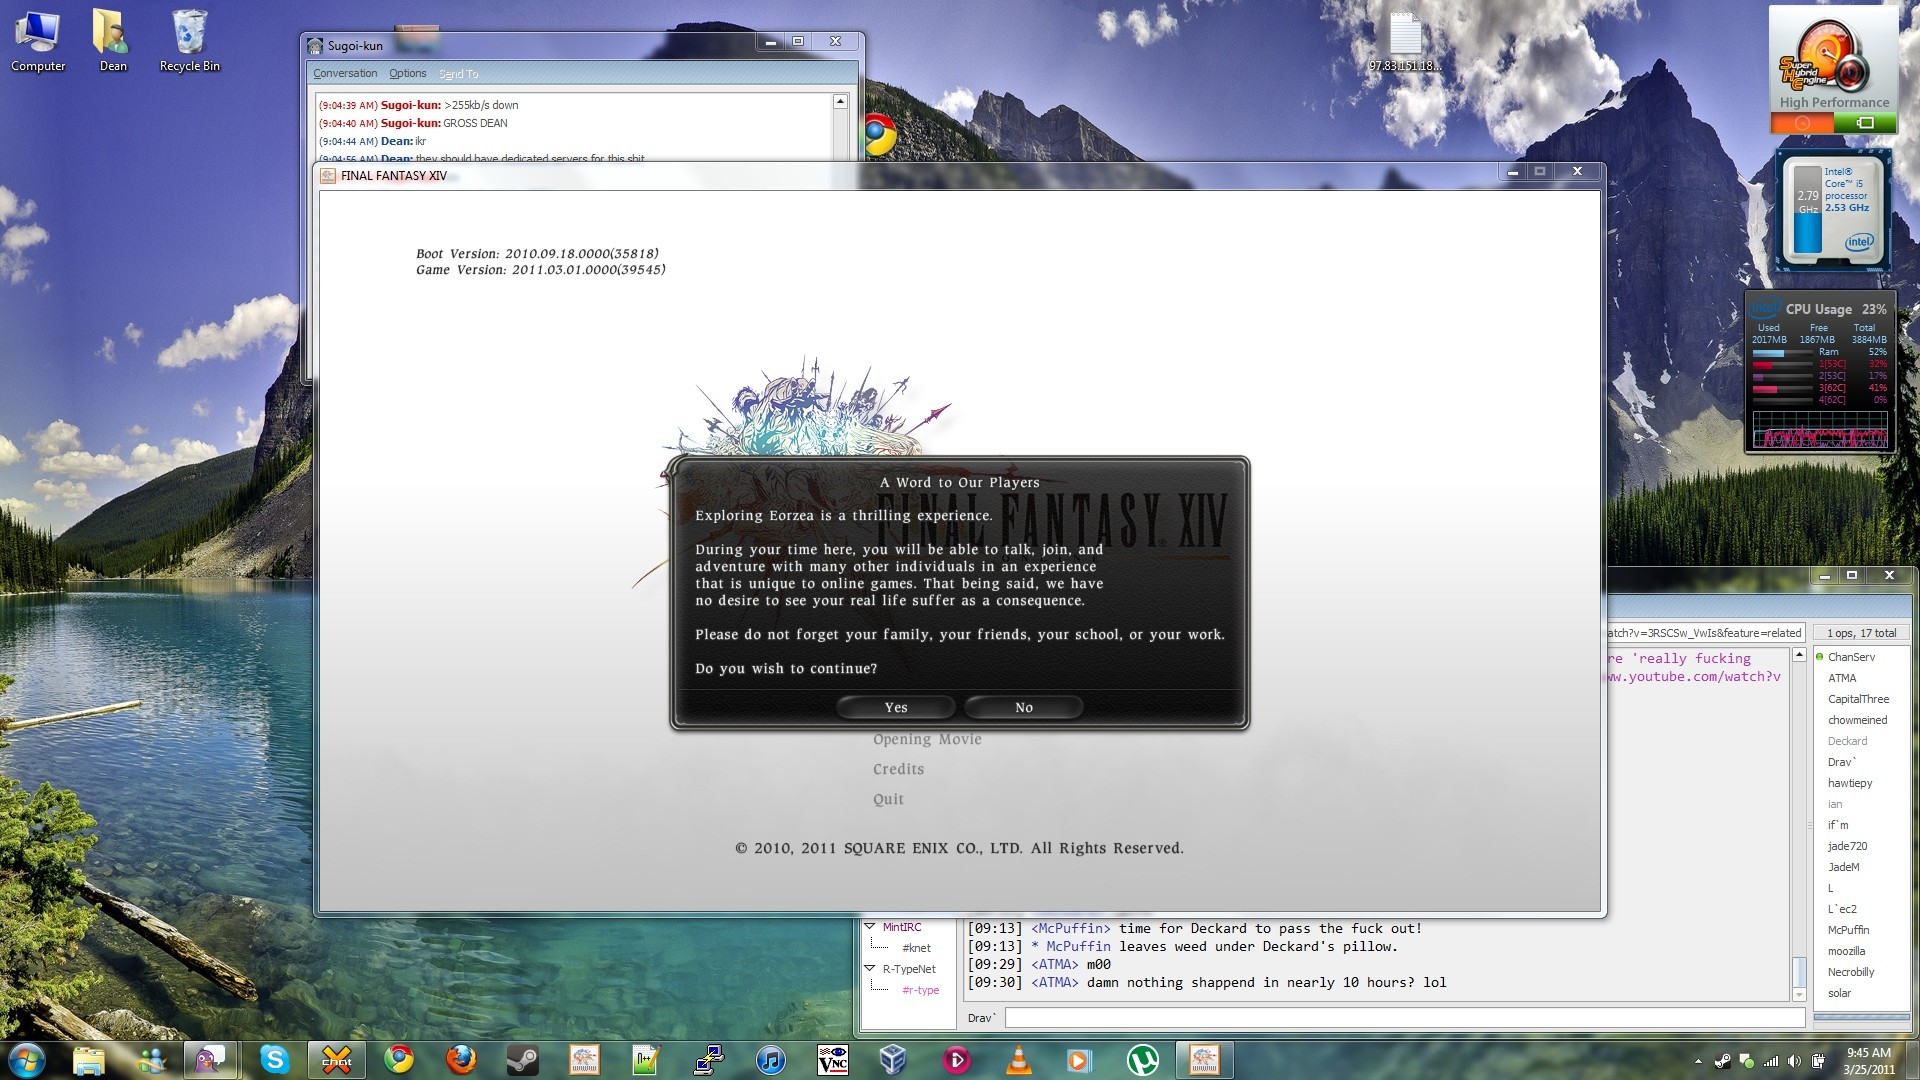Viewport: 1920px width, 1080px height.
Task: Open Windows Explorer from the taskbar
Action: click(89, 1059)
